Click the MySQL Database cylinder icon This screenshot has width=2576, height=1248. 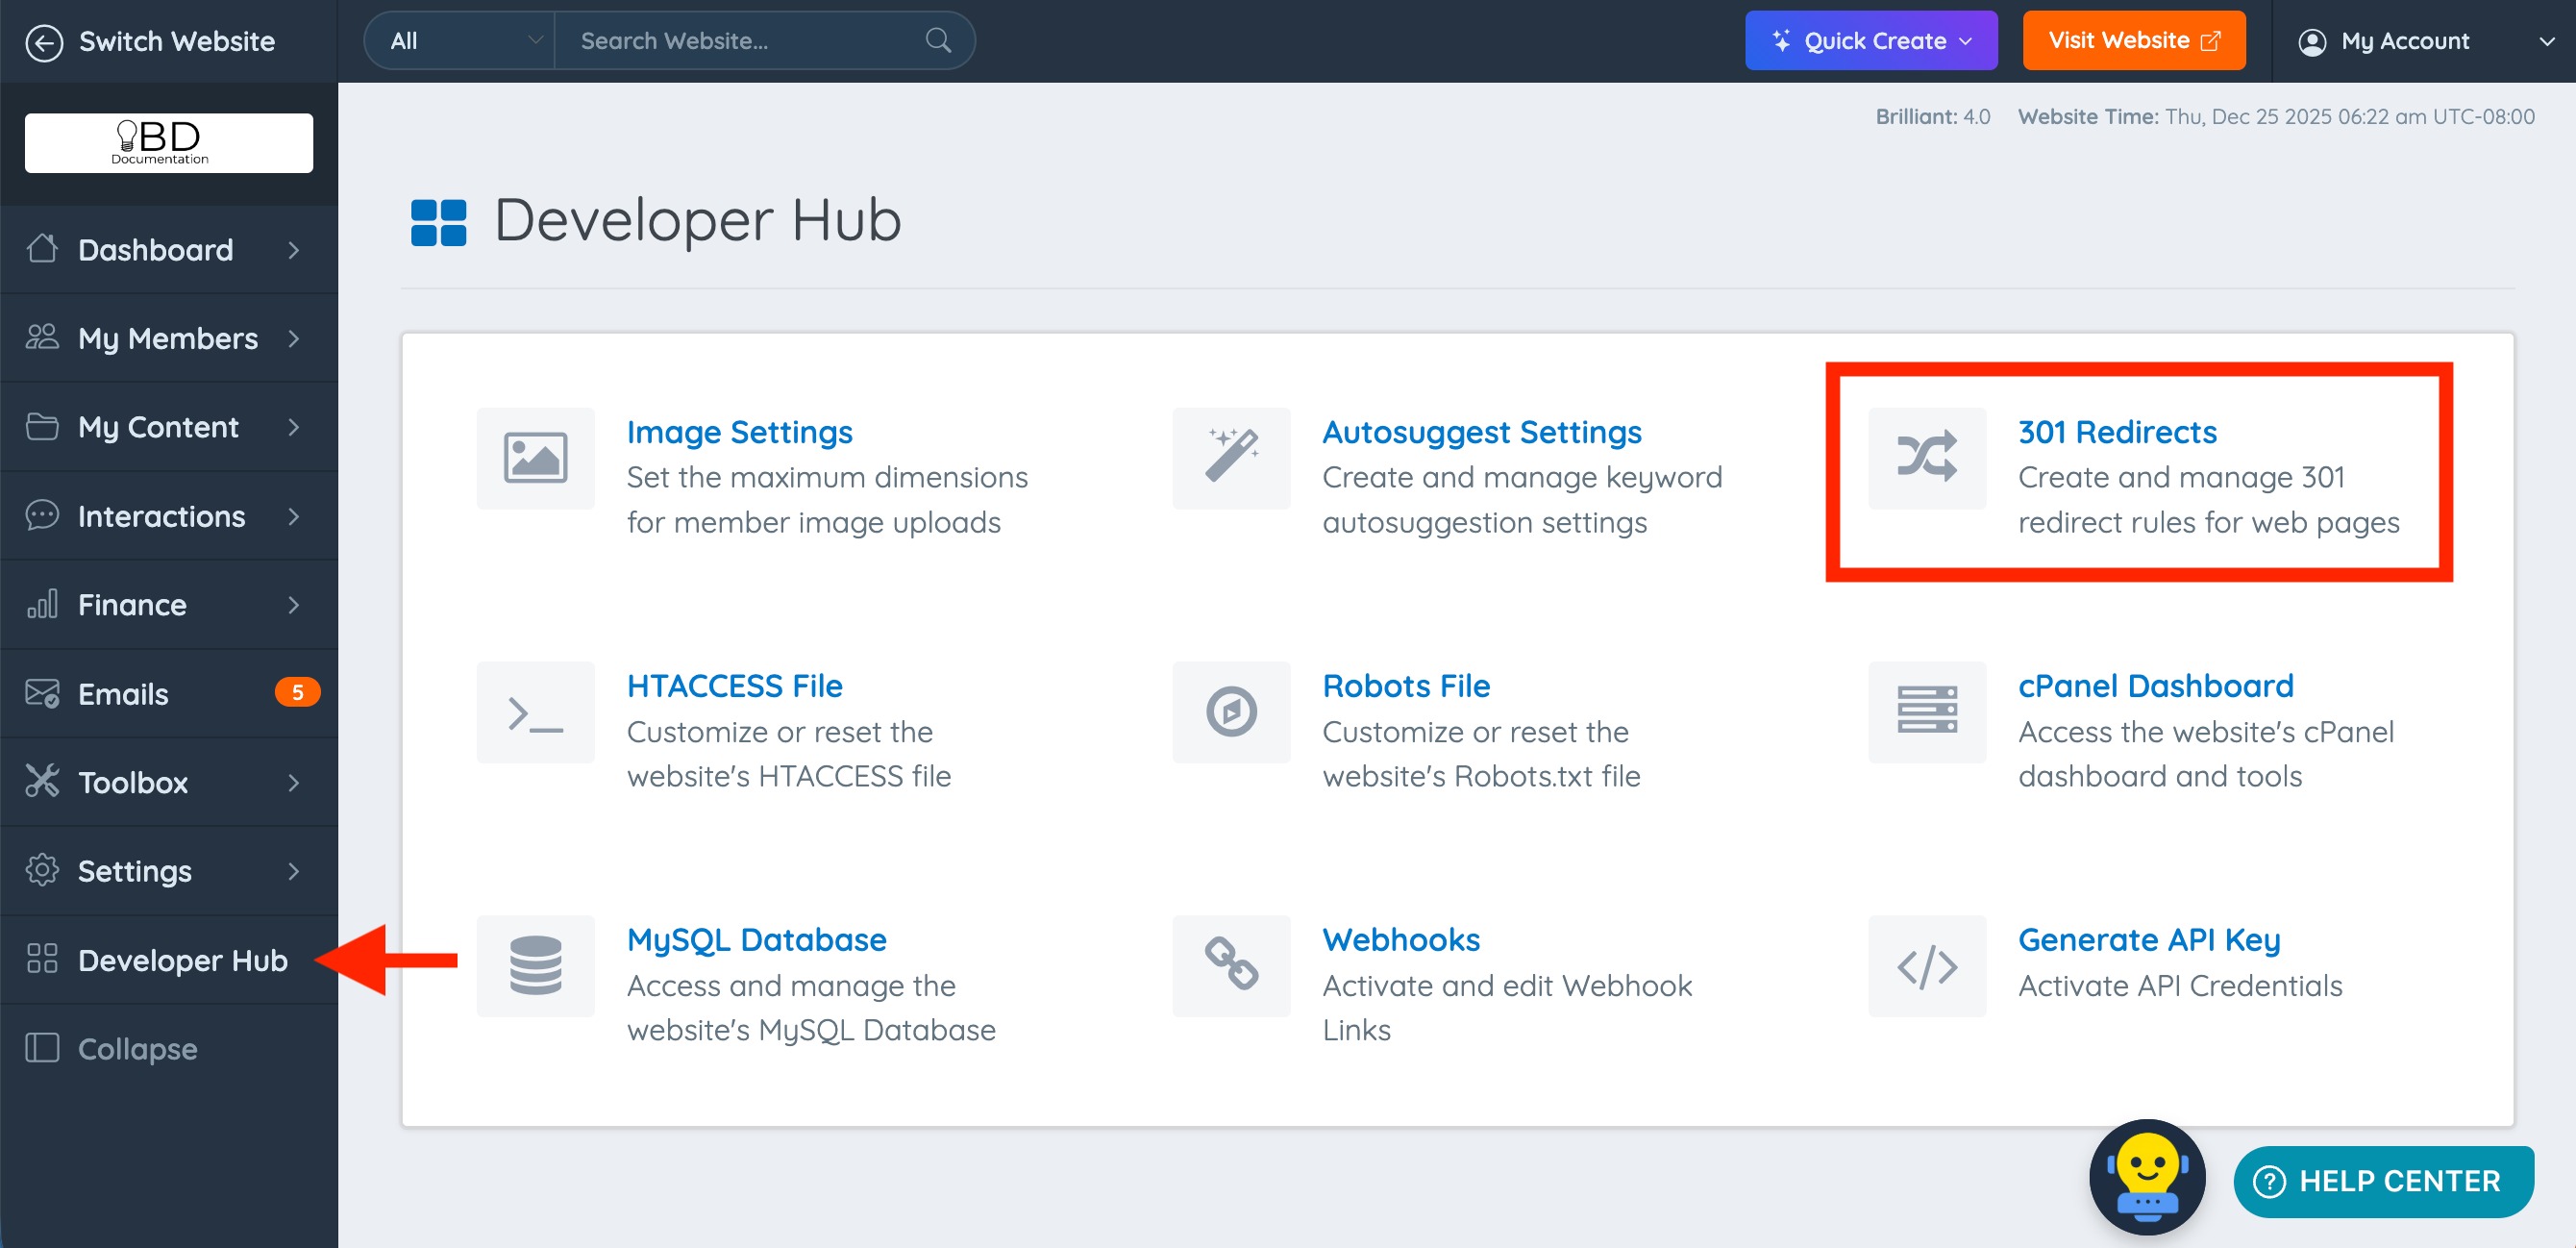click(535, 965)
